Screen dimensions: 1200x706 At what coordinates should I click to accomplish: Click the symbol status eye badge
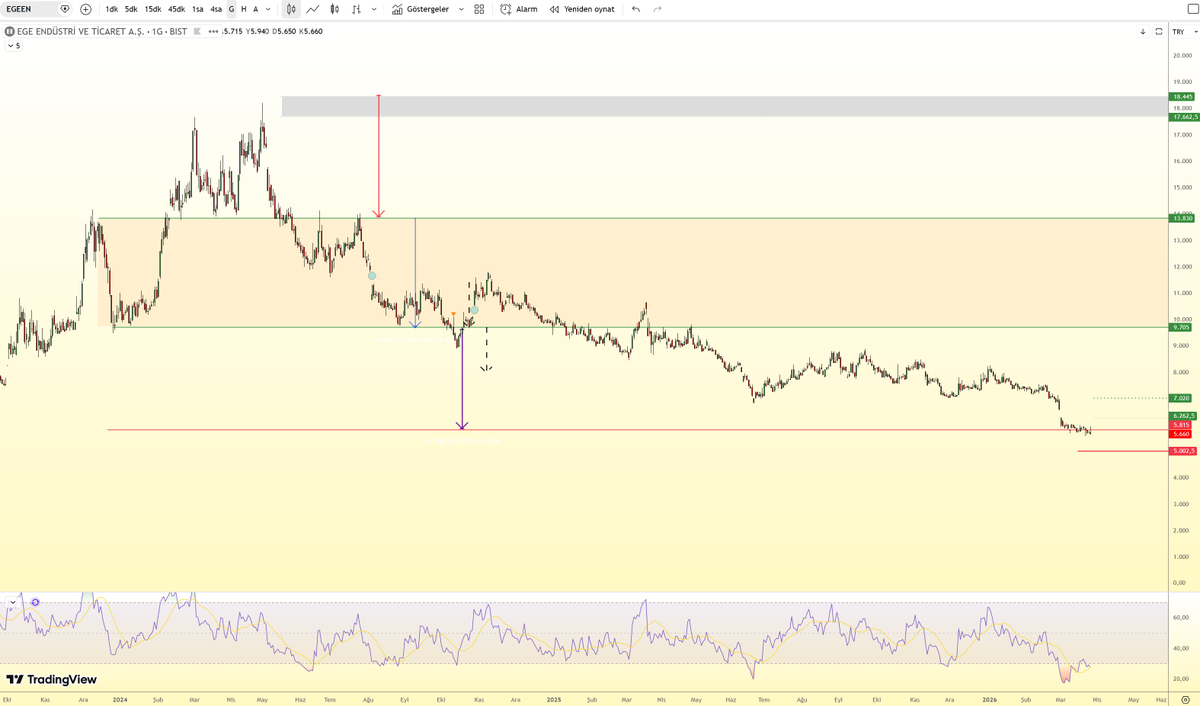tap(65, 9)
